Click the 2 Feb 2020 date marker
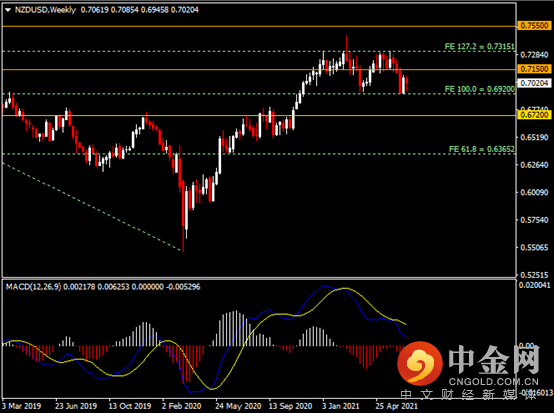The image size is (554, 413). click(x=182, y=406)
